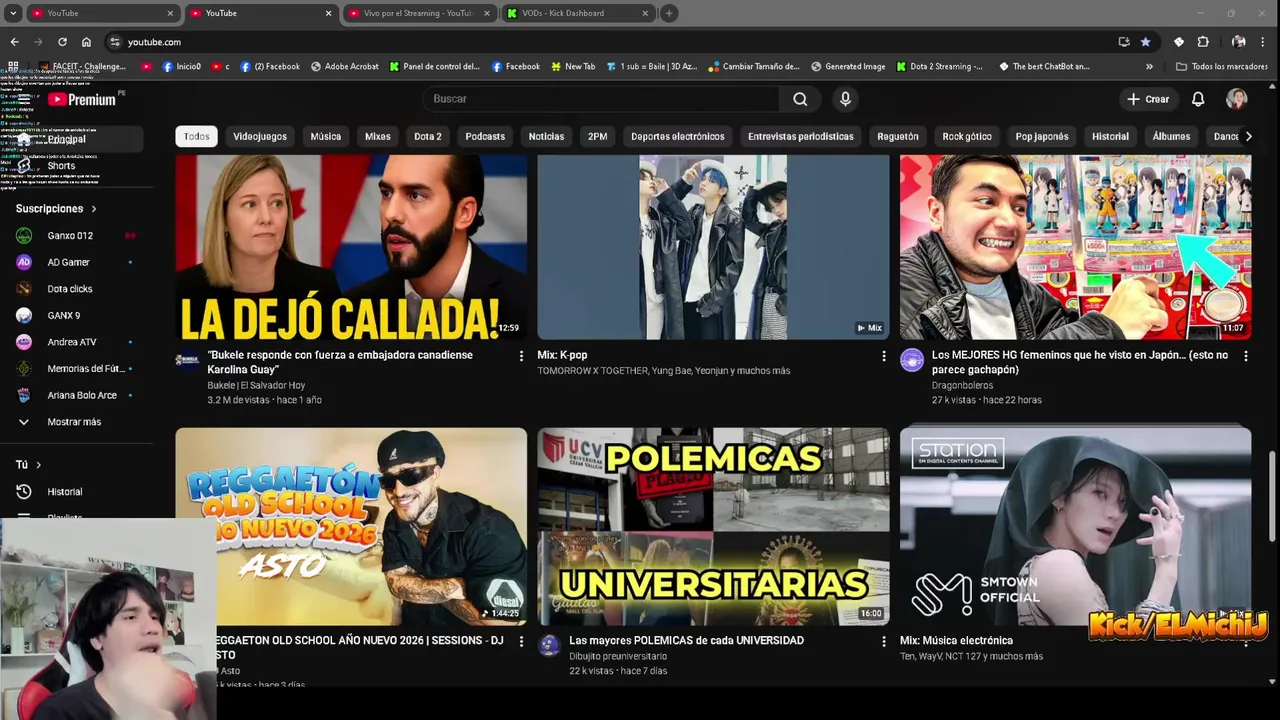
Task: Open the notifications bell
Action: 1198,99
